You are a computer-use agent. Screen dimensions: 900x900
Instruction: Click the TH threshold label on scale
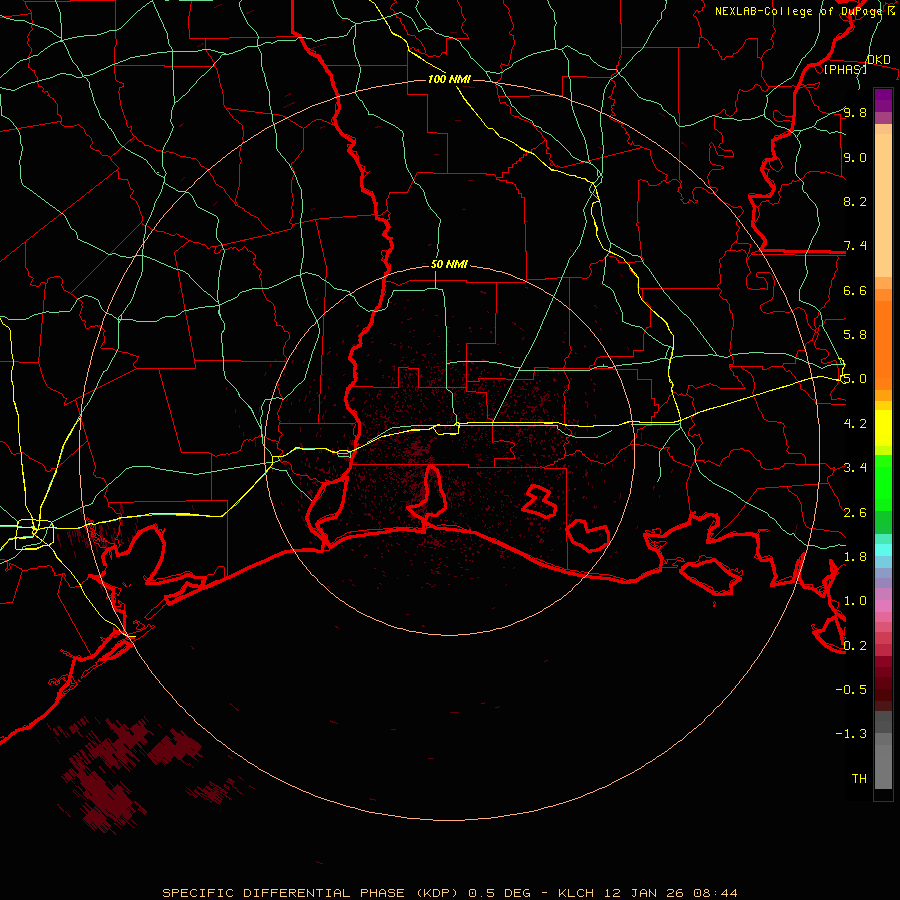[x=859, y=779]
